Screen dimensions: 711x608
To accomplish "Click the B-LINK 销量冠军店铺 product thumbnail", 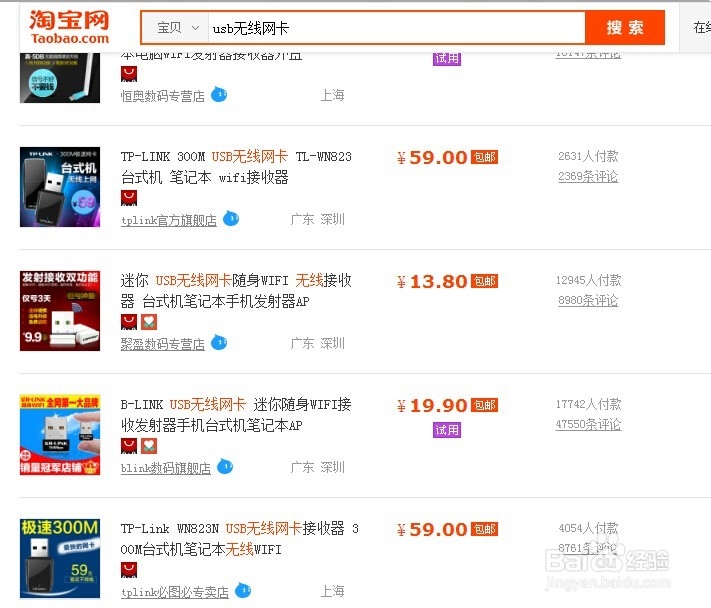I will (x=60, y=435).
